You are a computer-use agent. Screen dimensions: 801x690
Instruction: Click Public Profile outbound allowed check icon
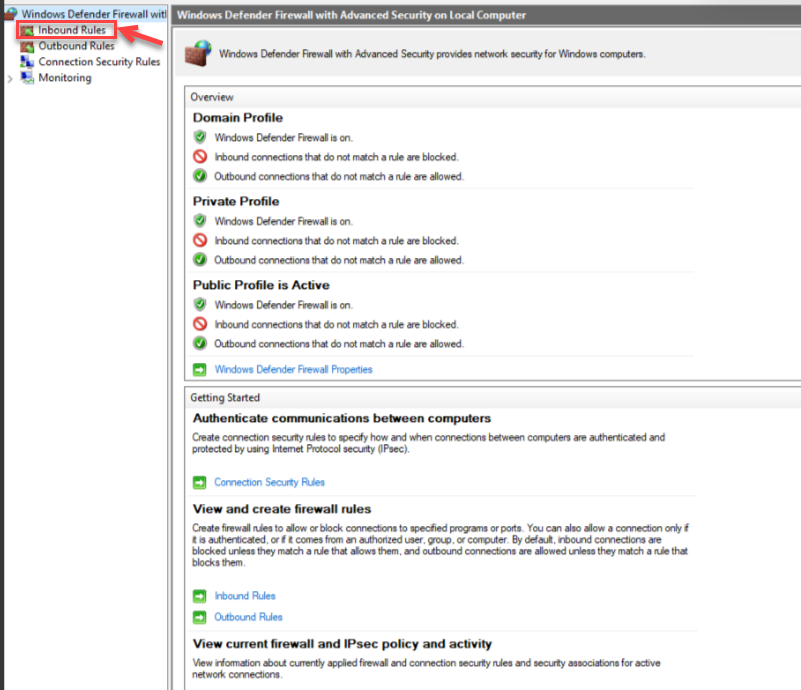(200, 343)
